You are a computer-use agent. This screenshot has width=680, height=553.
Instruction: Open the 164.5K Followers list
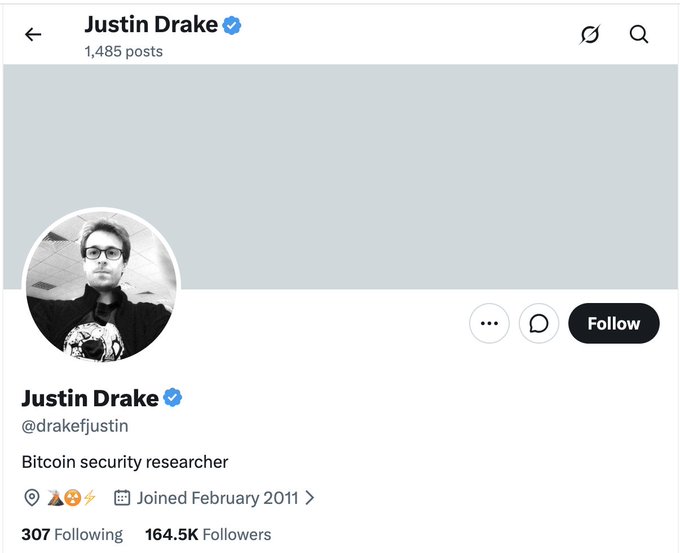tap(208, 535)
